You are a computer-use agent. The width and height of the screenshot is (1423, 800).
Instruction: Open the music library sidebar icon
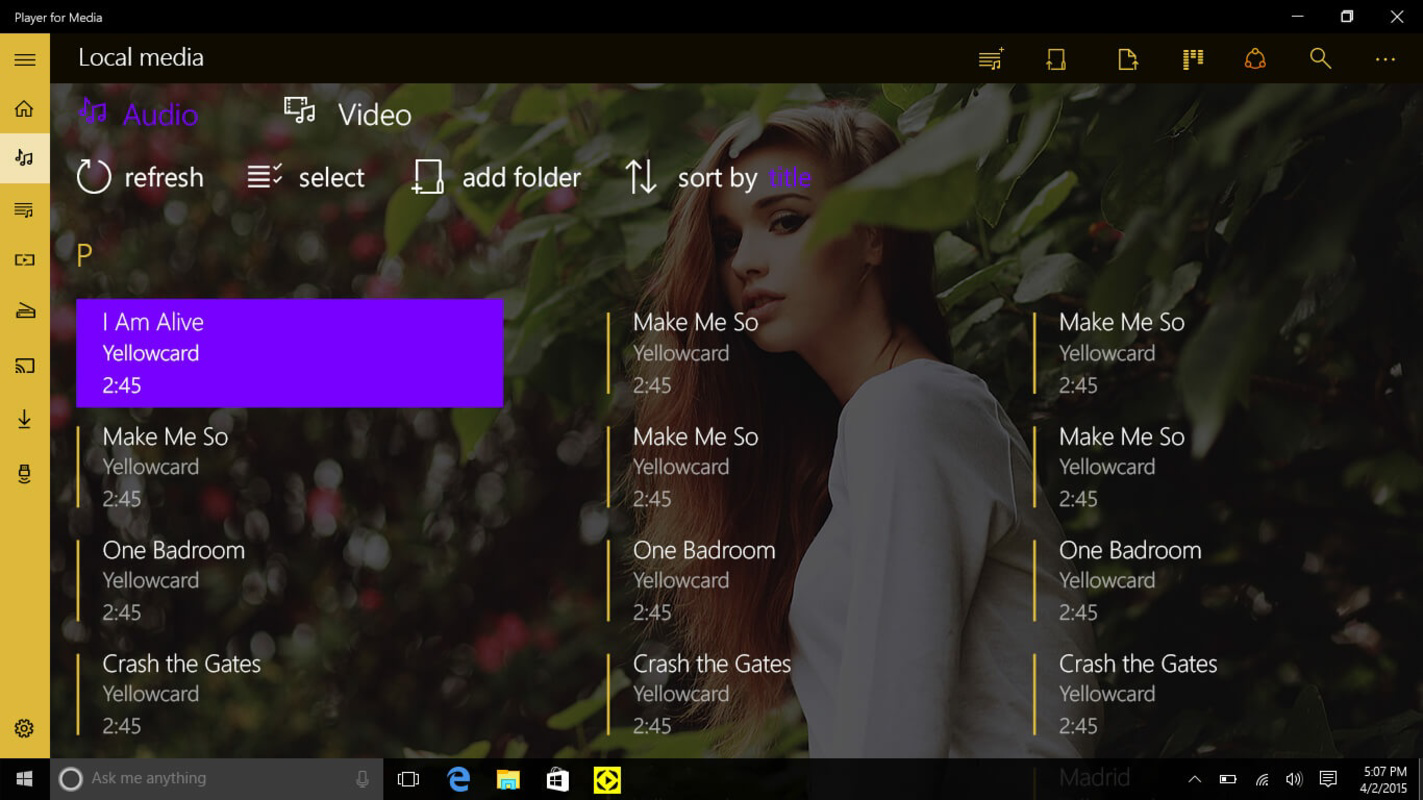click(x=24, y=158)
